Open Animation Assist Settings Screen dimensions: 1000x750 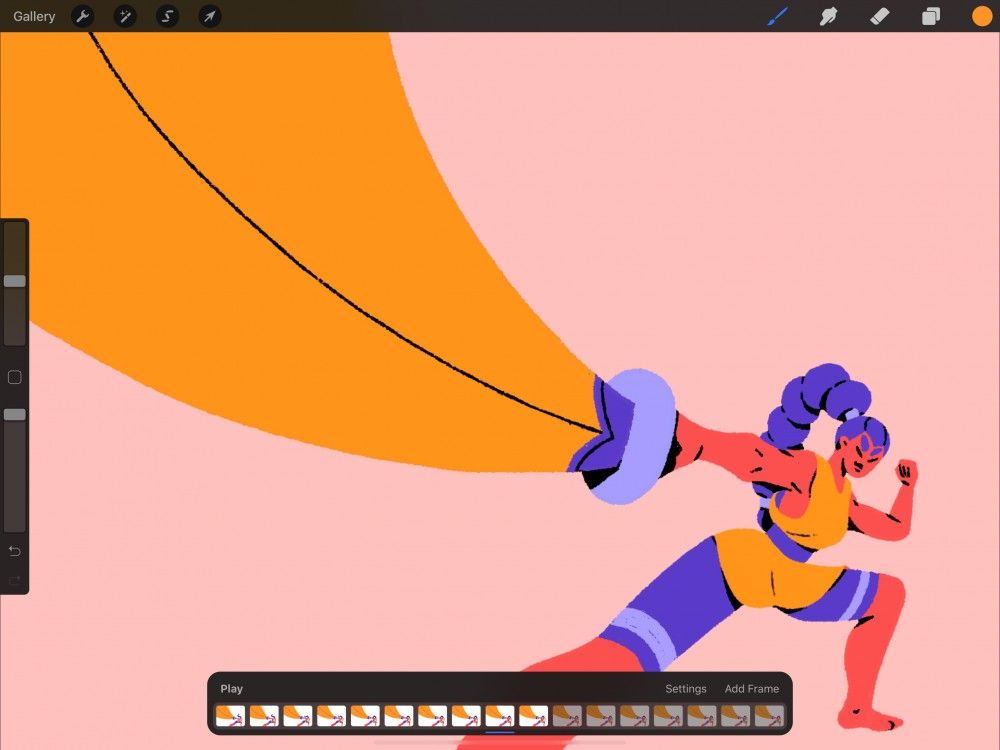click(x=685, y=688)
